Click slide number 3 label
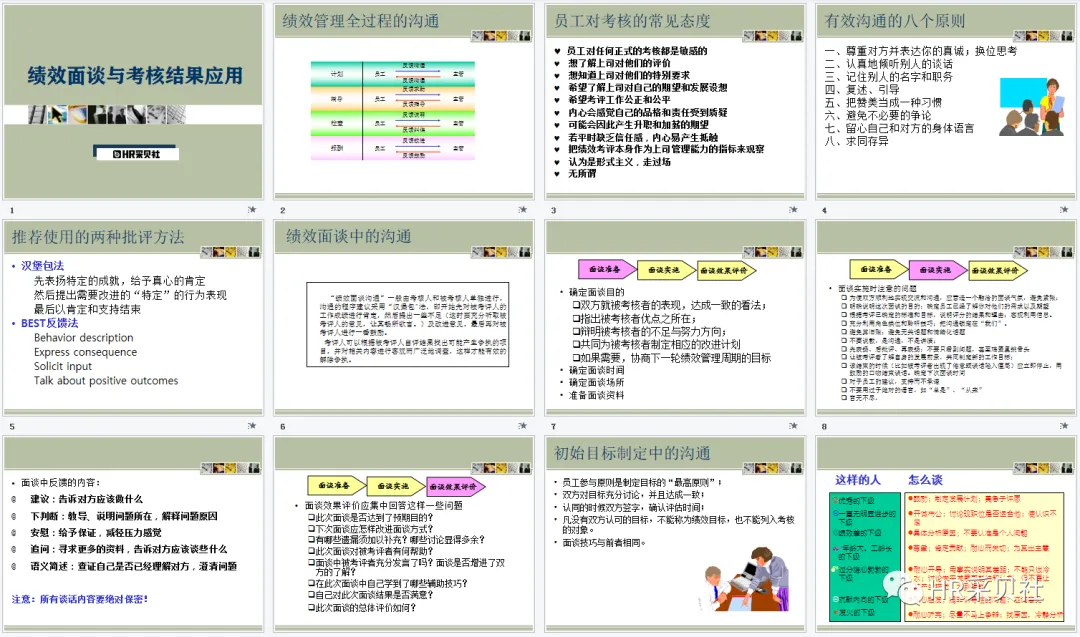The image size is (1080, 637). [553, 210]
